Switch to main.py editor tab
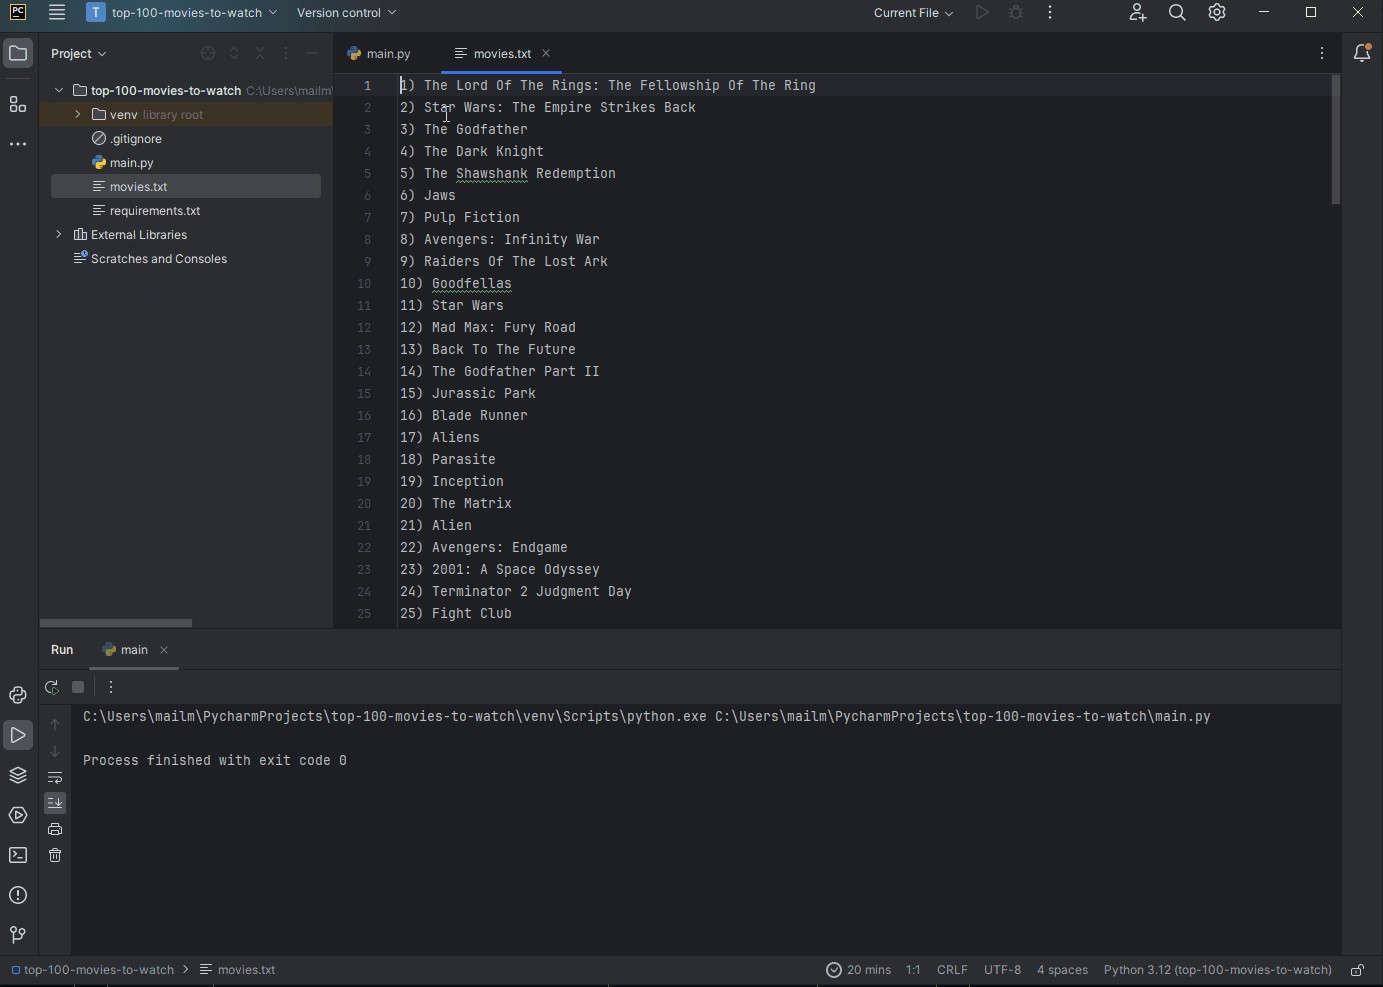The height and width of the screenshot is (987, 1383). (380, 54)
